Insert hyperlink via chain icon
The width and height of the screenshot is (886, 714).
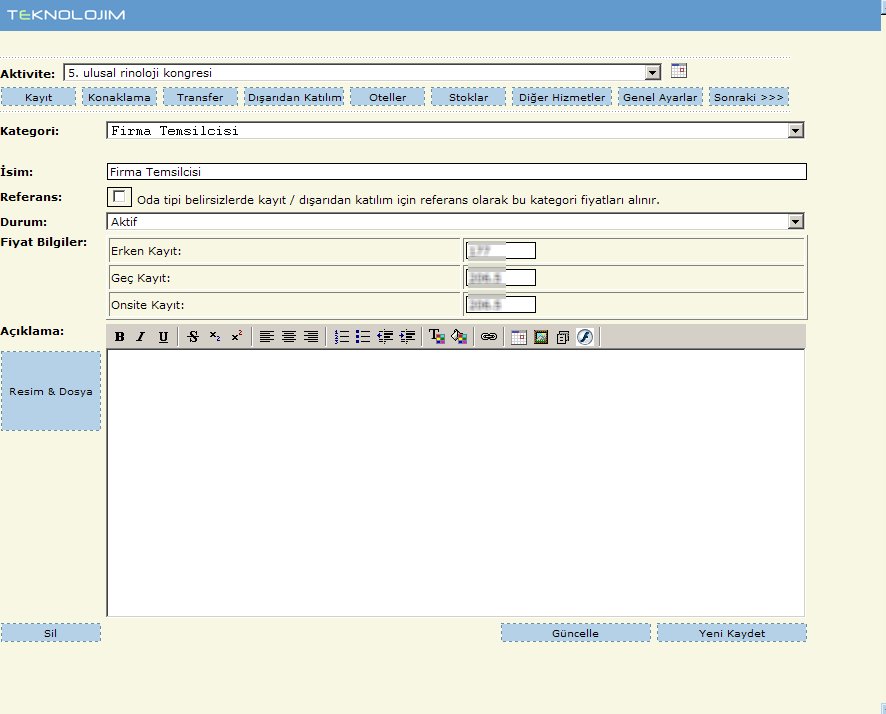(x=489, y=337)
